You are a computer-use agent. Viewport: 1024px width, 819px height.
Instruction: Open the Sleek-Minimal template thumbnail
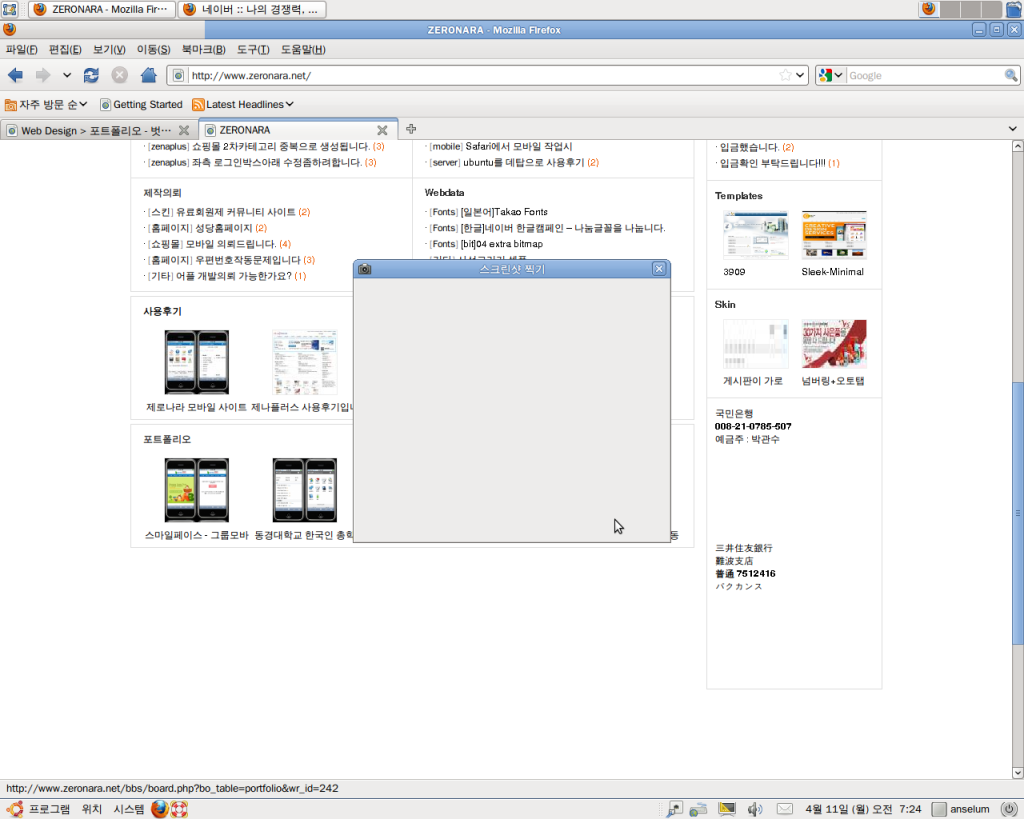[833, 236]
